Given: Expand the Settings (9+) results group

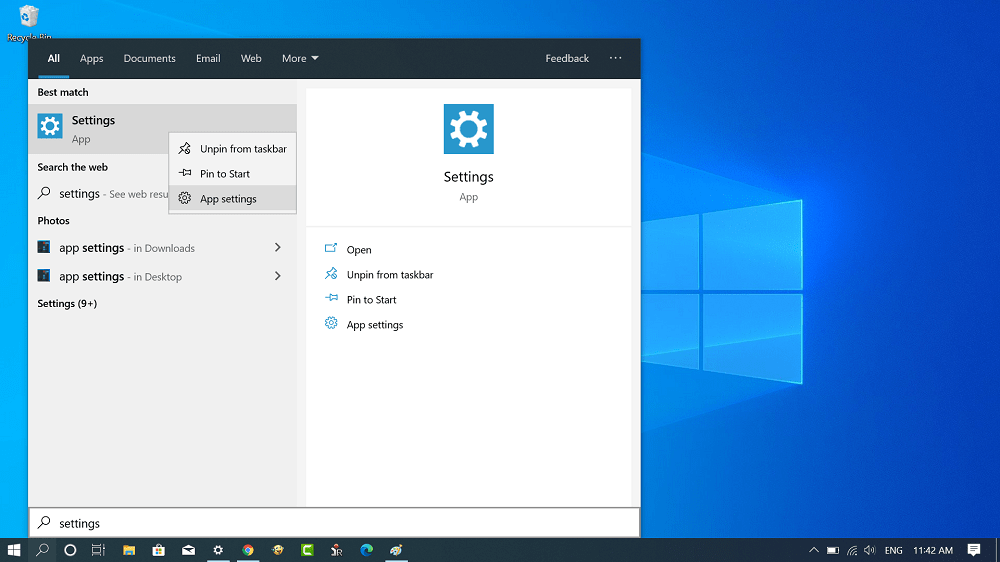Looking at the screenshot, I should (67, 304).
